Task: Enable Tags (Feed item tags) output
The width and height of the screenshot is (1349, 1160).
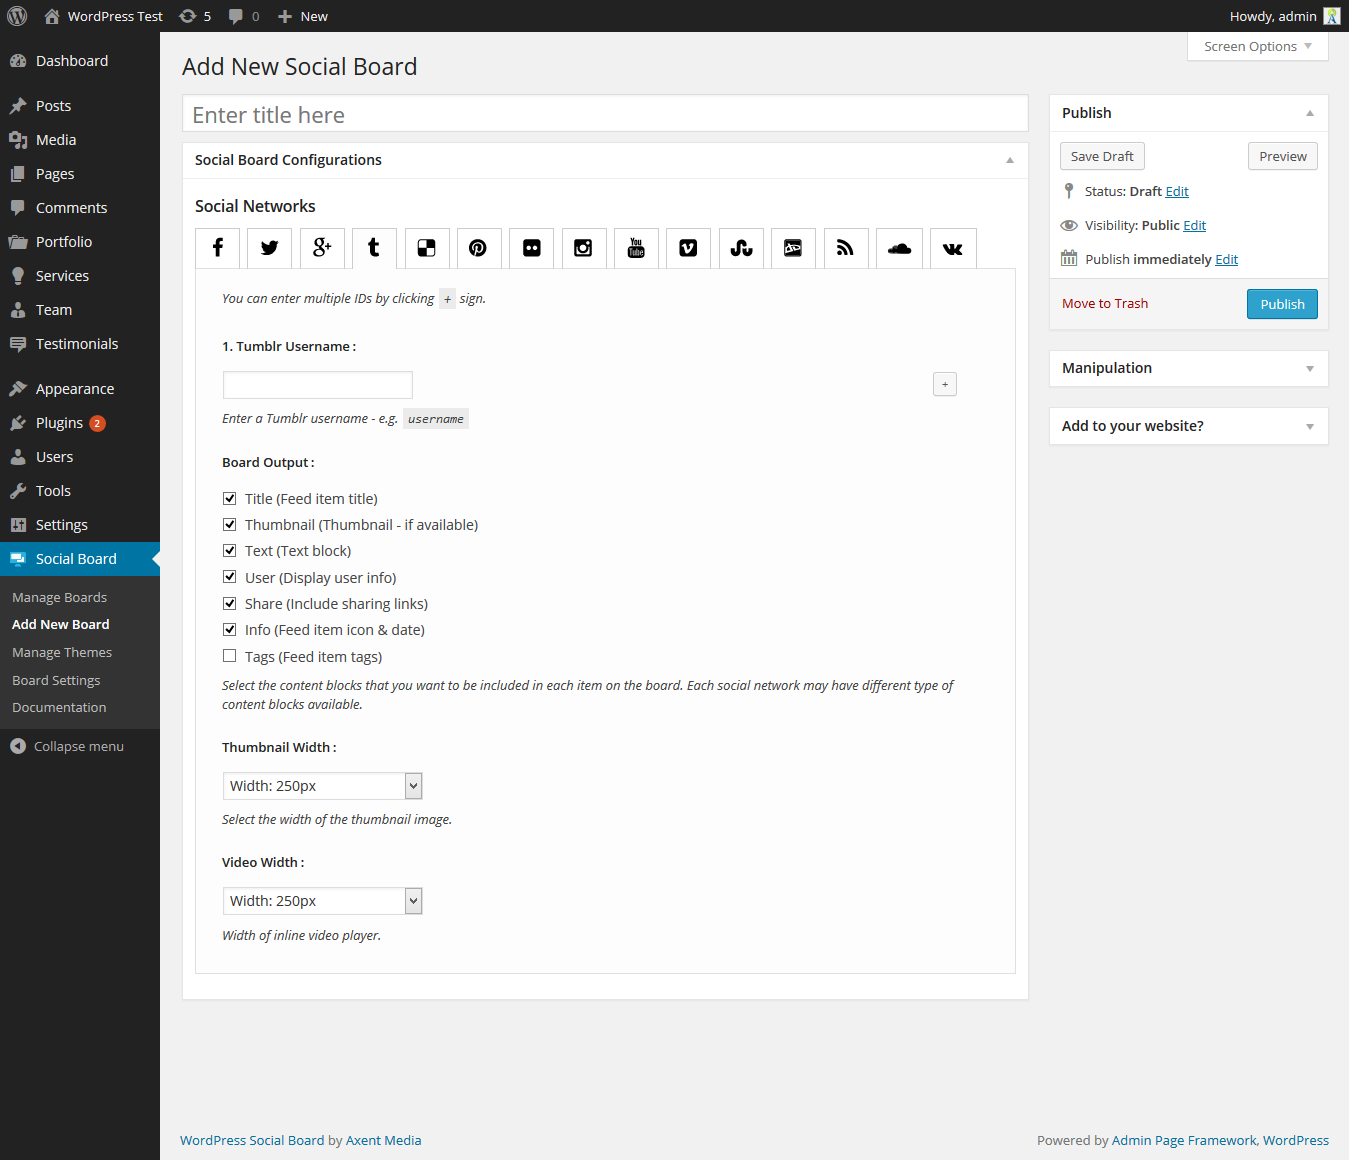Action: coord(229,655)
